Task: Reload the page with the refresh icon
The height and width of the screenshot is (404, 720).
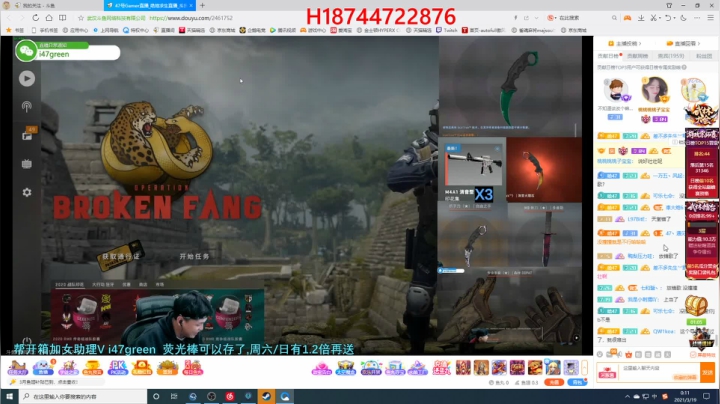Action: click(35, 18)
